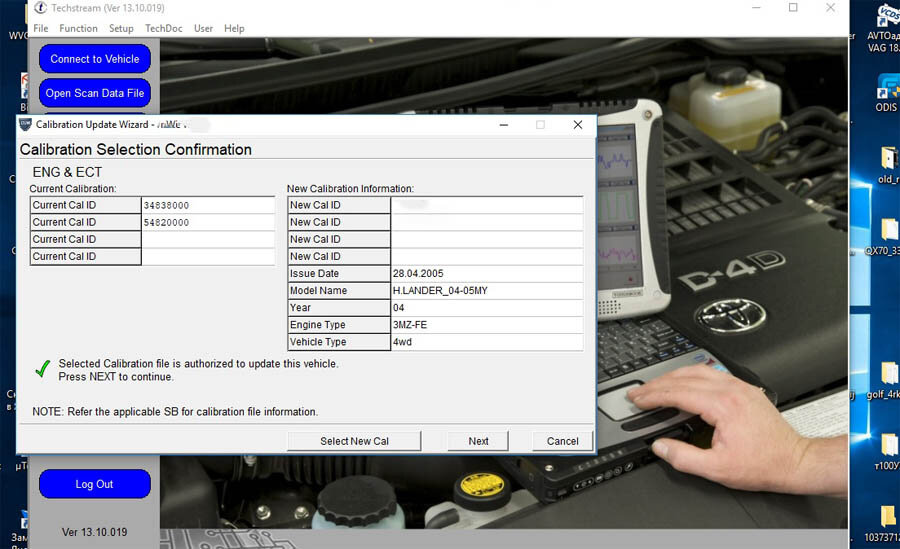The width and height of the screenshot is (900, 549).
Task: Click the Issue Date label cell
Action: click(x=339, y=273)
